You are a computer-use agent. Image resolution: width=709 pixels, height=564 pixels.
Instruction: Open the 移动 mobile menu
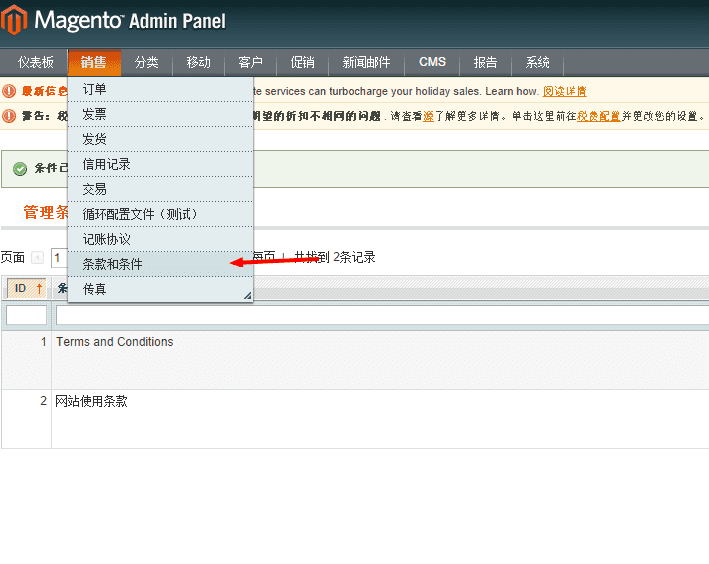(x=199, y=62)
